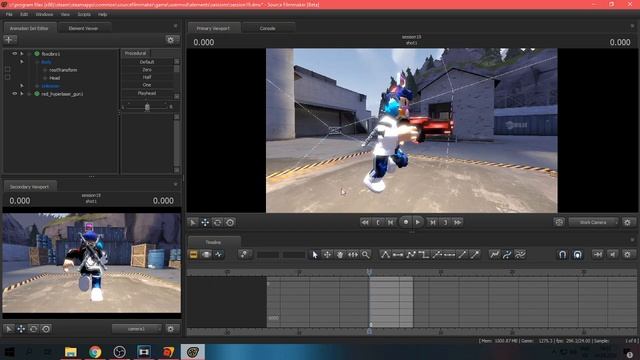Toggle visibility eye for first animation set
This screenshot has height=360, width=640.
point(14,53)
